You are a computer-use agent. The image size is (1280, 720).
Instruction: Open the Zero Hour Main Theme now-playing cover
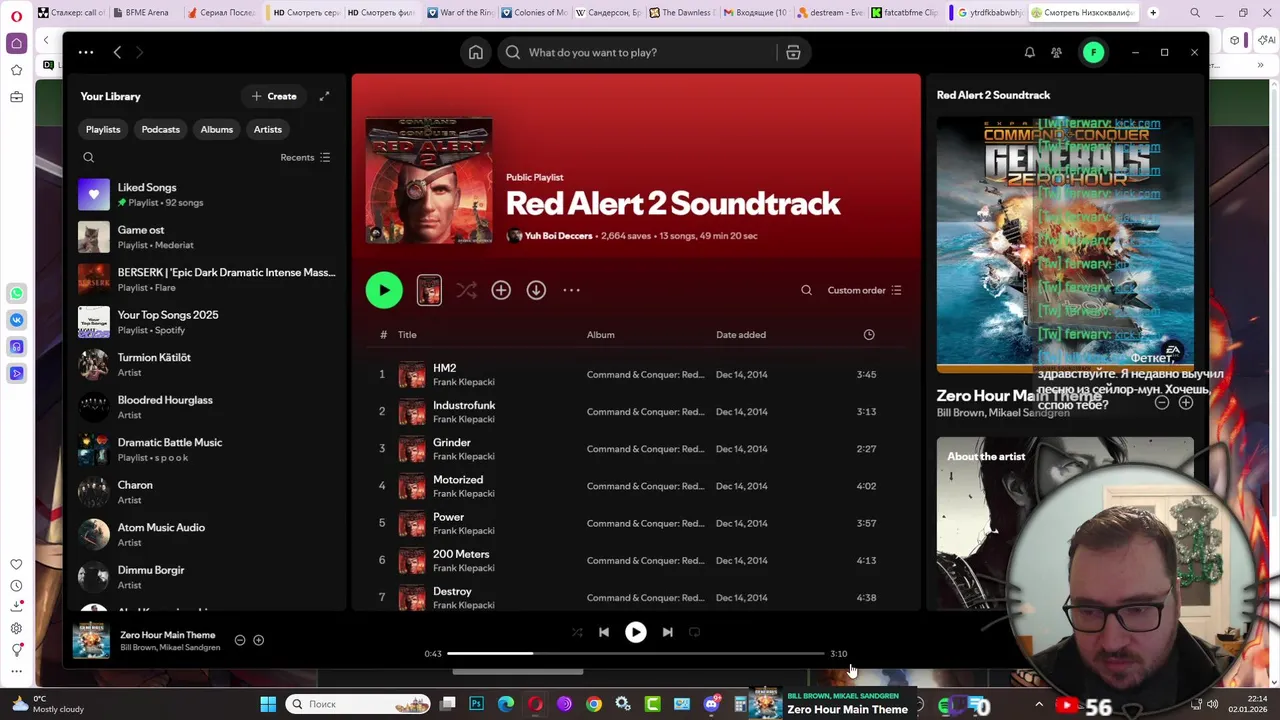coord(91,640)
